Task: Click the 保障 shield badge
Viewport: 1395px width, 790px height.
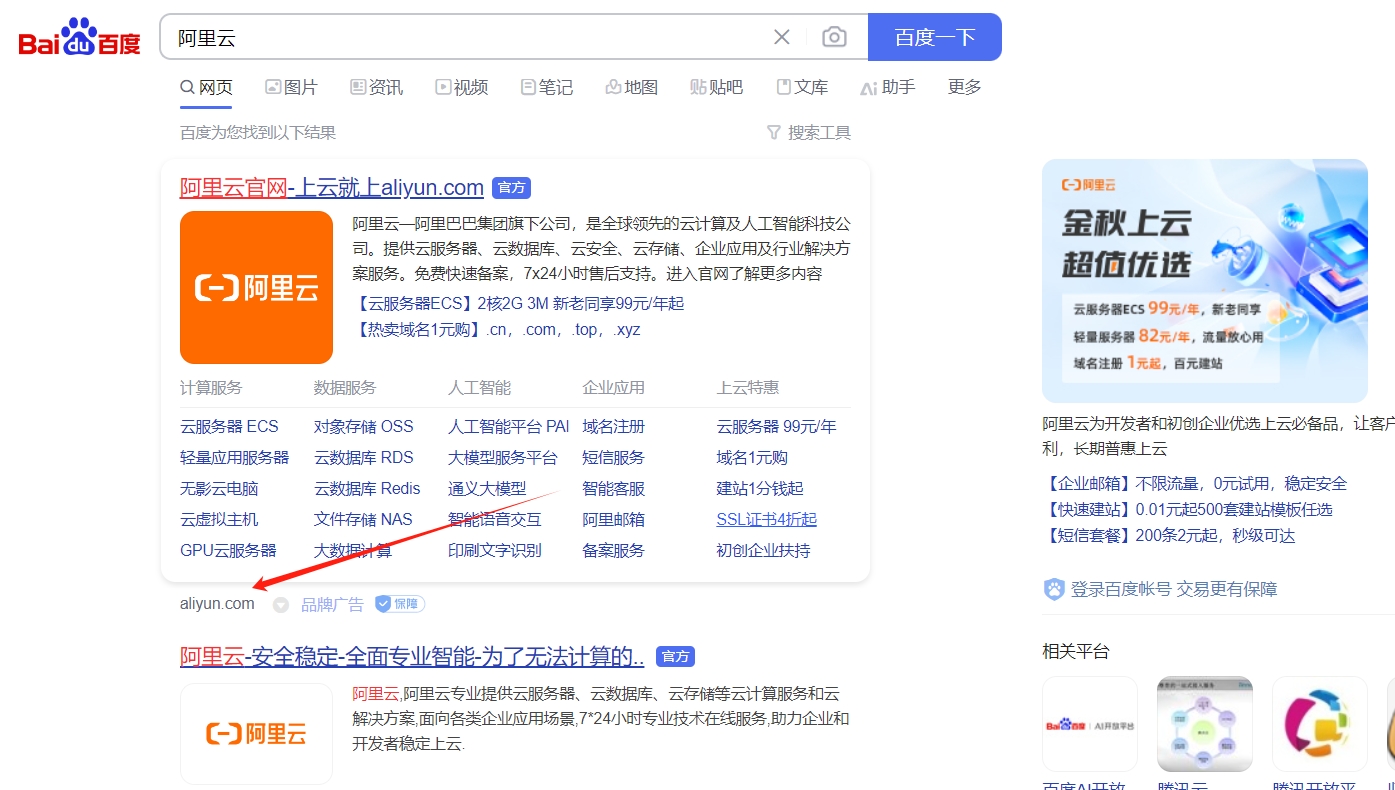Action: click(x=400, y=604)
